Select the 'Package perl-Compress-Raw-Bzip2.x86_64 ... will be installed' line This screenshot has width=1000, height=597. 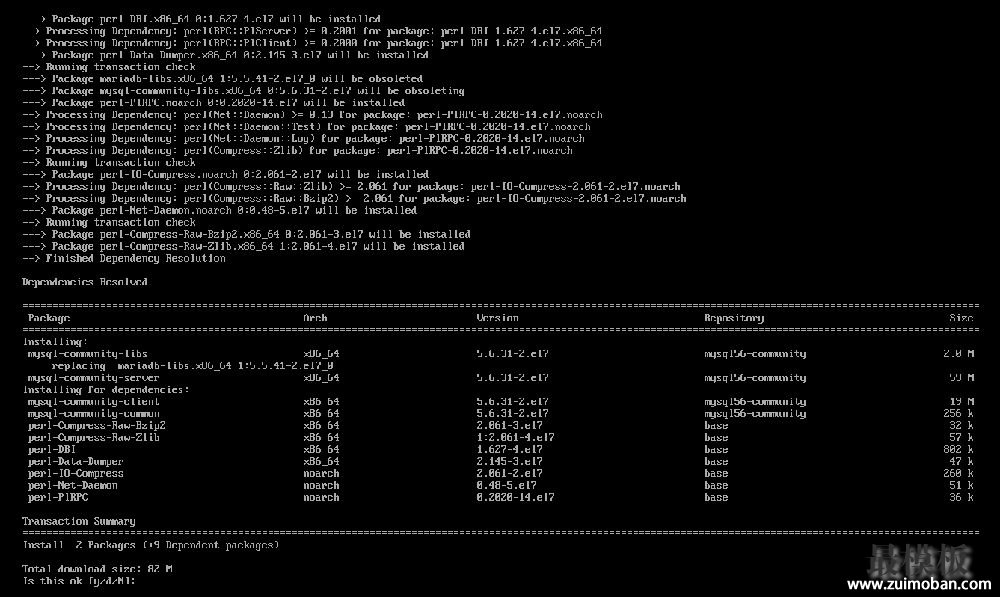click(x=247, y=234)
